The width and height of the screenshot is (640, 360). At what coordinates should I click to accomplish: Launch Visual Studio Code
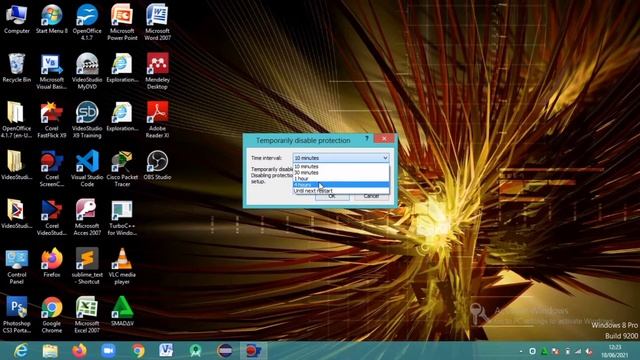pyautogui.click(x=87, y=169)
